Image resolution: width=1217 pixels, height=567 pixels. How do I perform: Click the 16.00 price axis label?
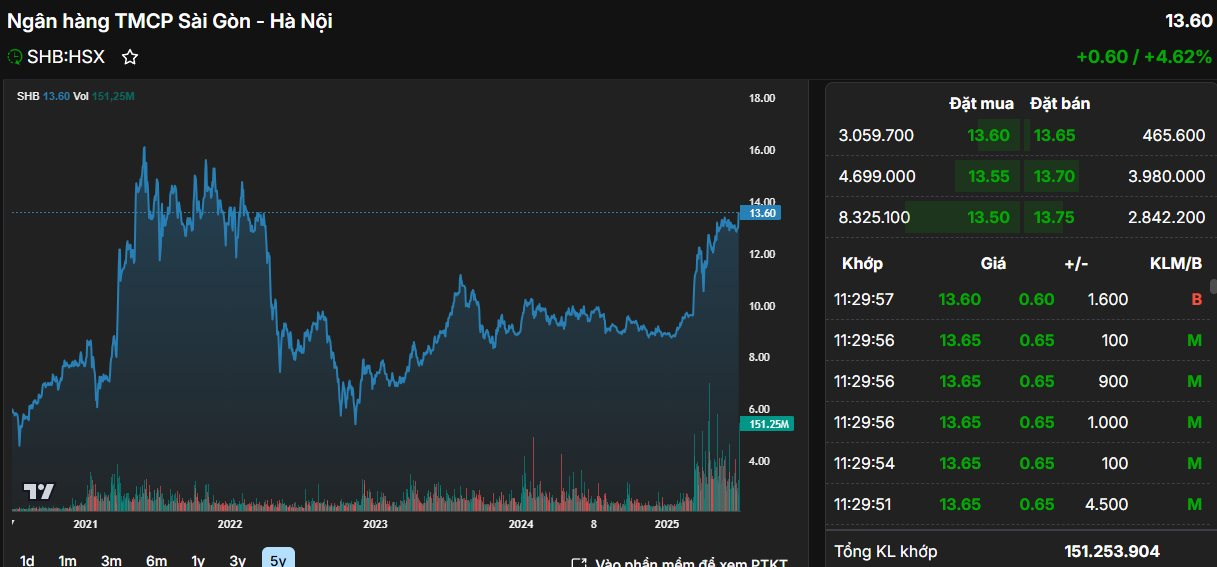762,150
